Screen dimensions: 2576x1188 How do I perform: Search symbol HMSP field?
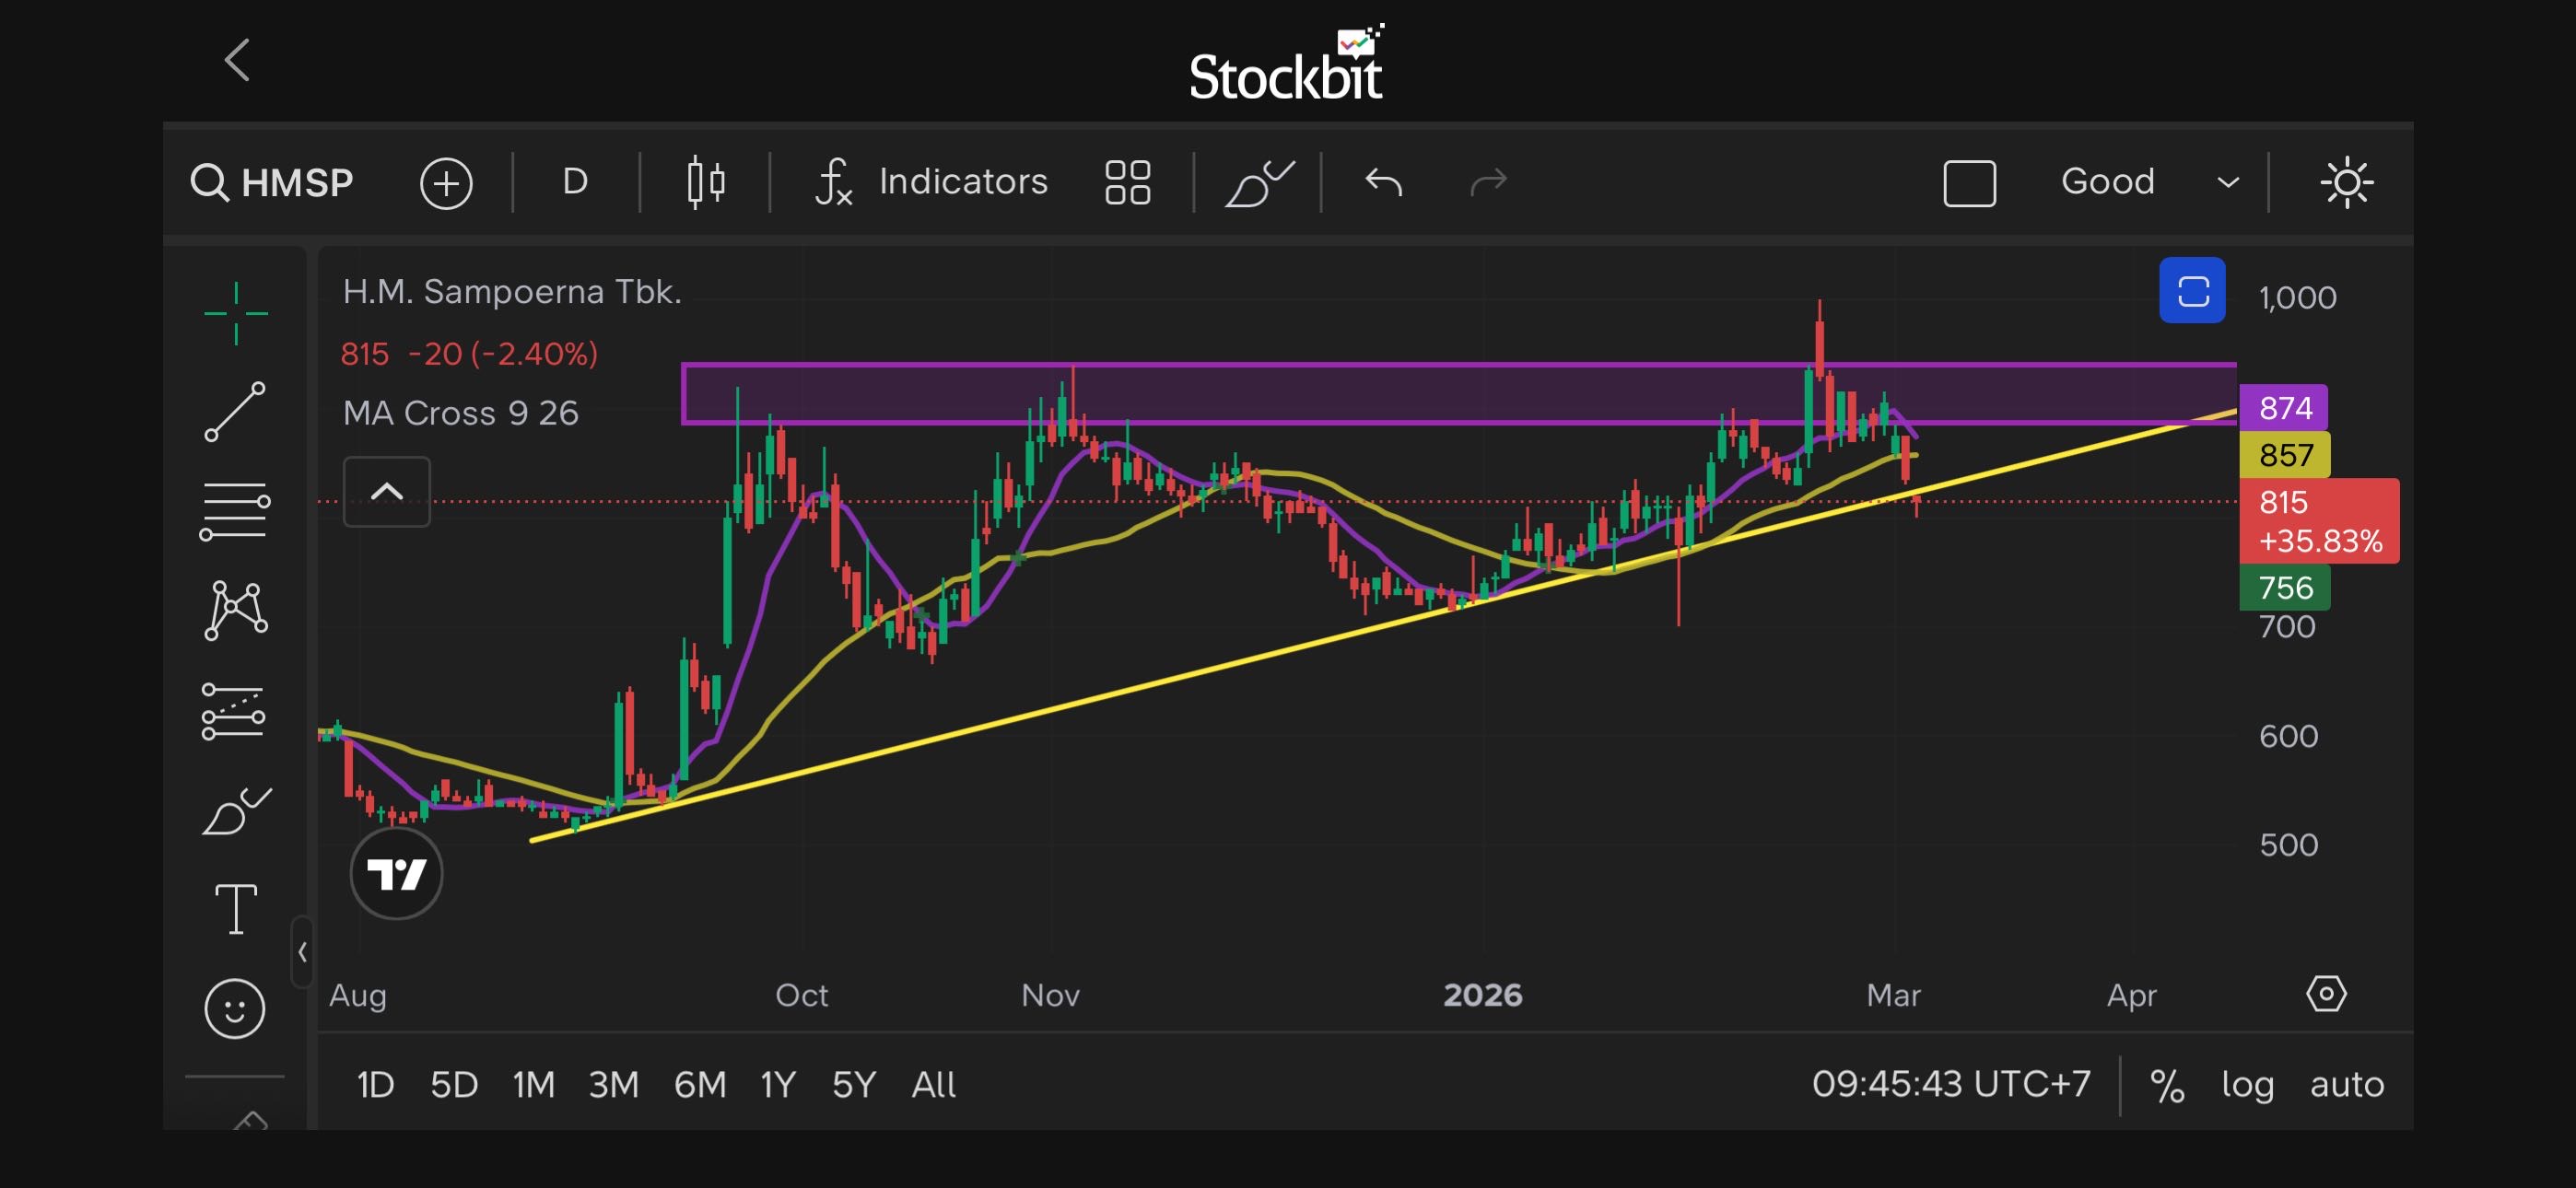tap(272, 183)
